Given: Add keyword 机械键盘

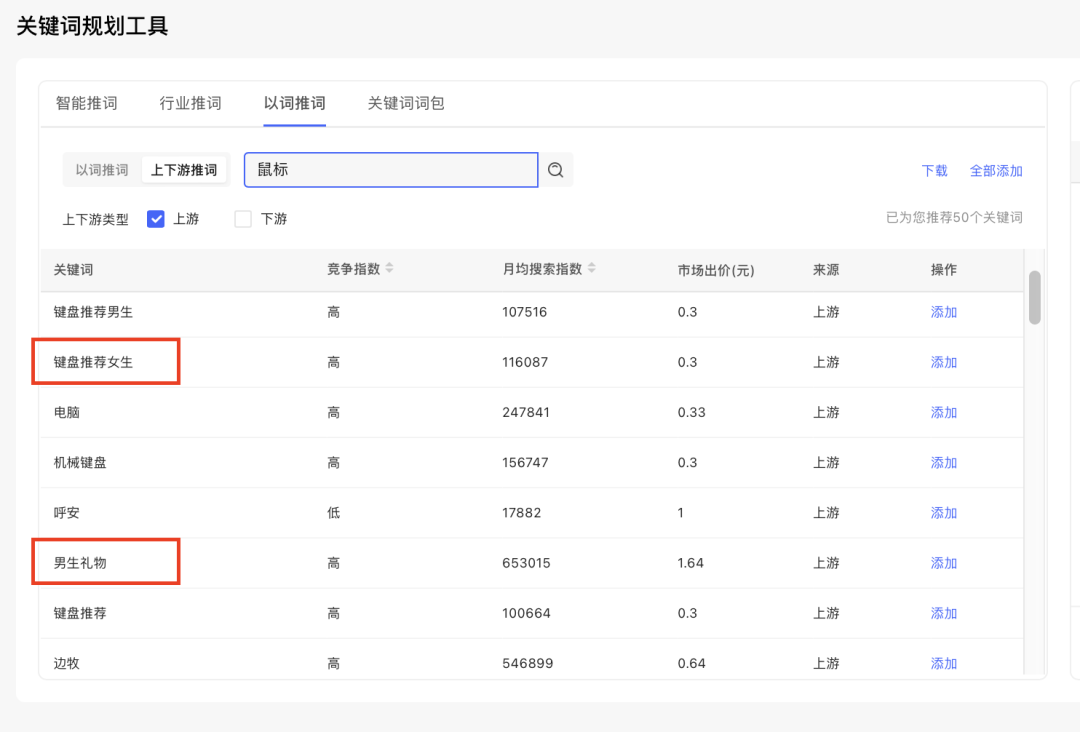Looking at the screenshot, I should click(x=944, y=463).
